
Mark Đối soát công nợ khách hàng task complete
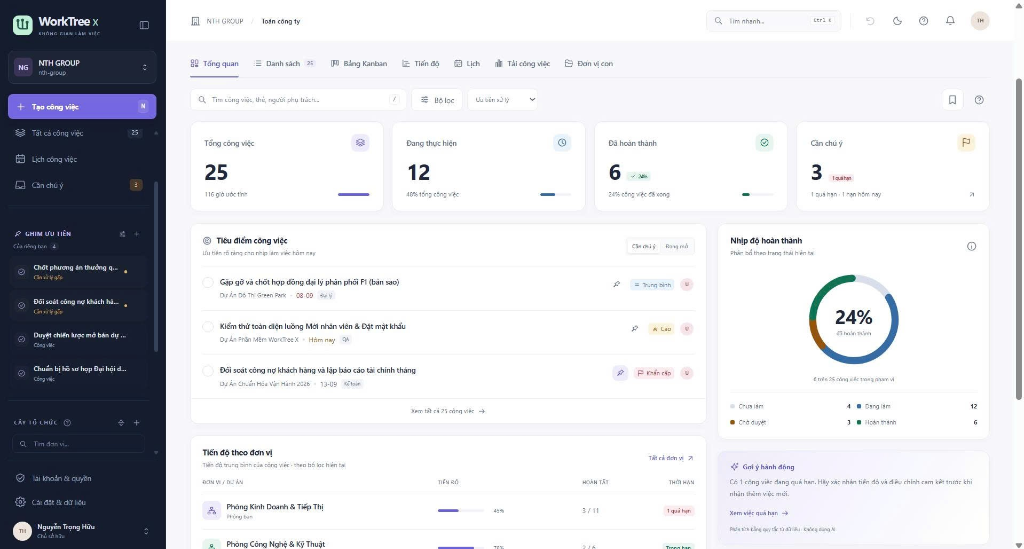coord(208,371)
